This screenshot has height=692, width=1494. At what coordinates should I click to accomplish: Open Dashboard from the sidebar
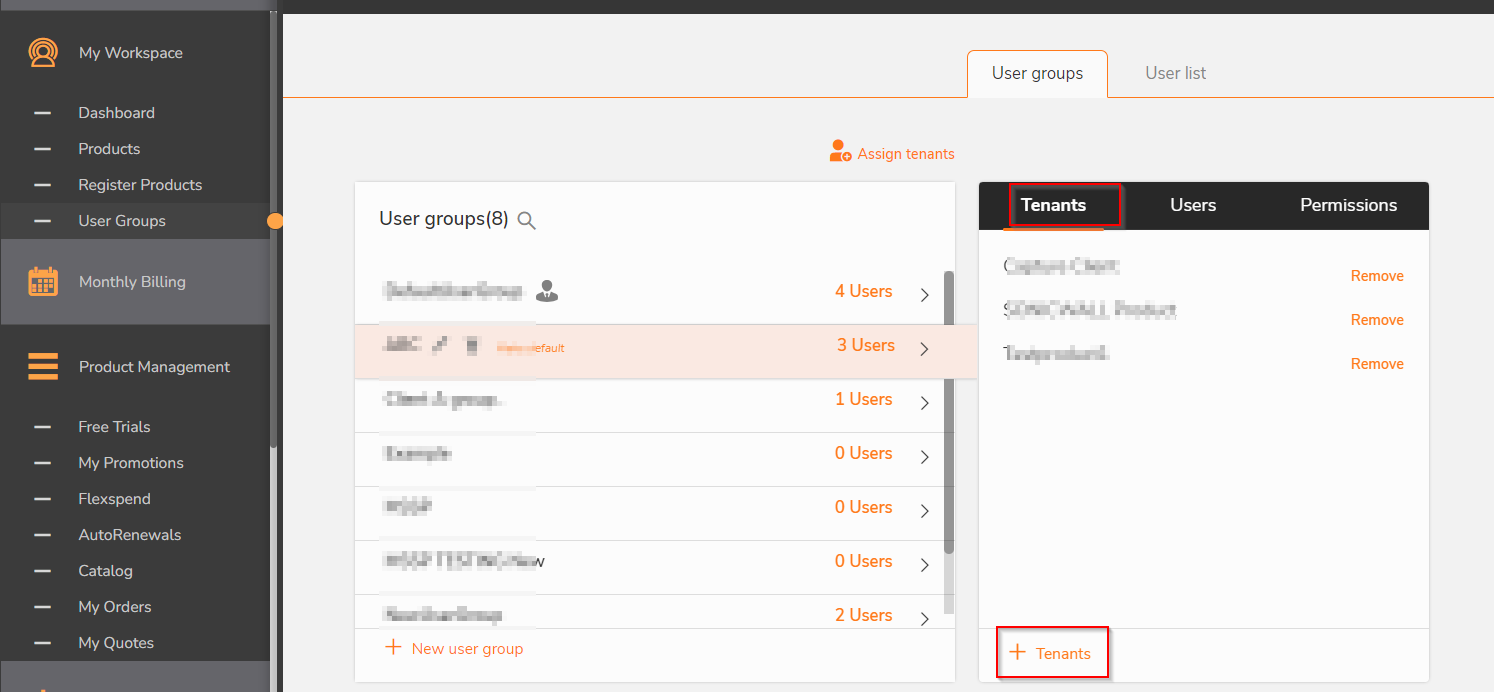[x=116, y=113]
